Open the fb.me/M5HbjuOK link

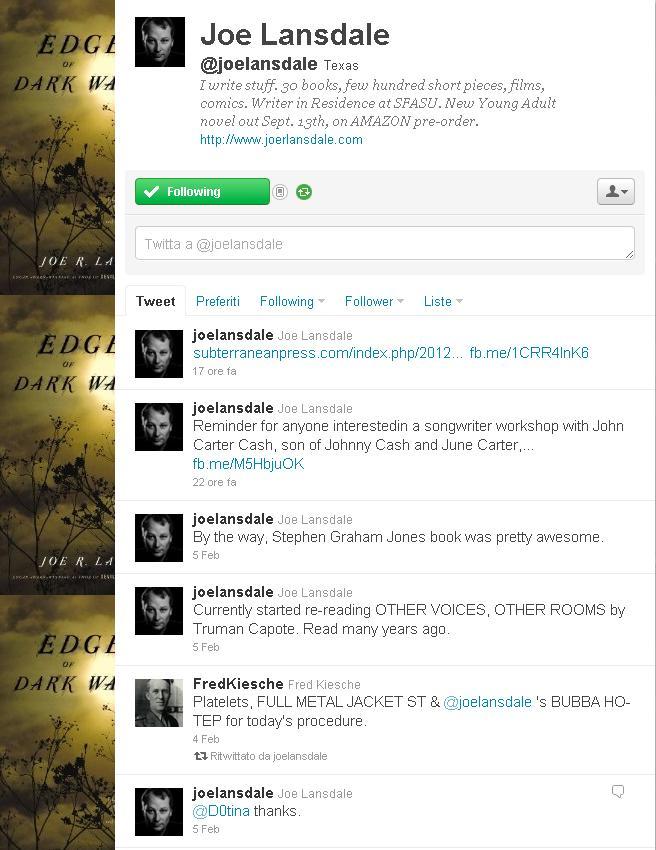click(x=248, y=464)
